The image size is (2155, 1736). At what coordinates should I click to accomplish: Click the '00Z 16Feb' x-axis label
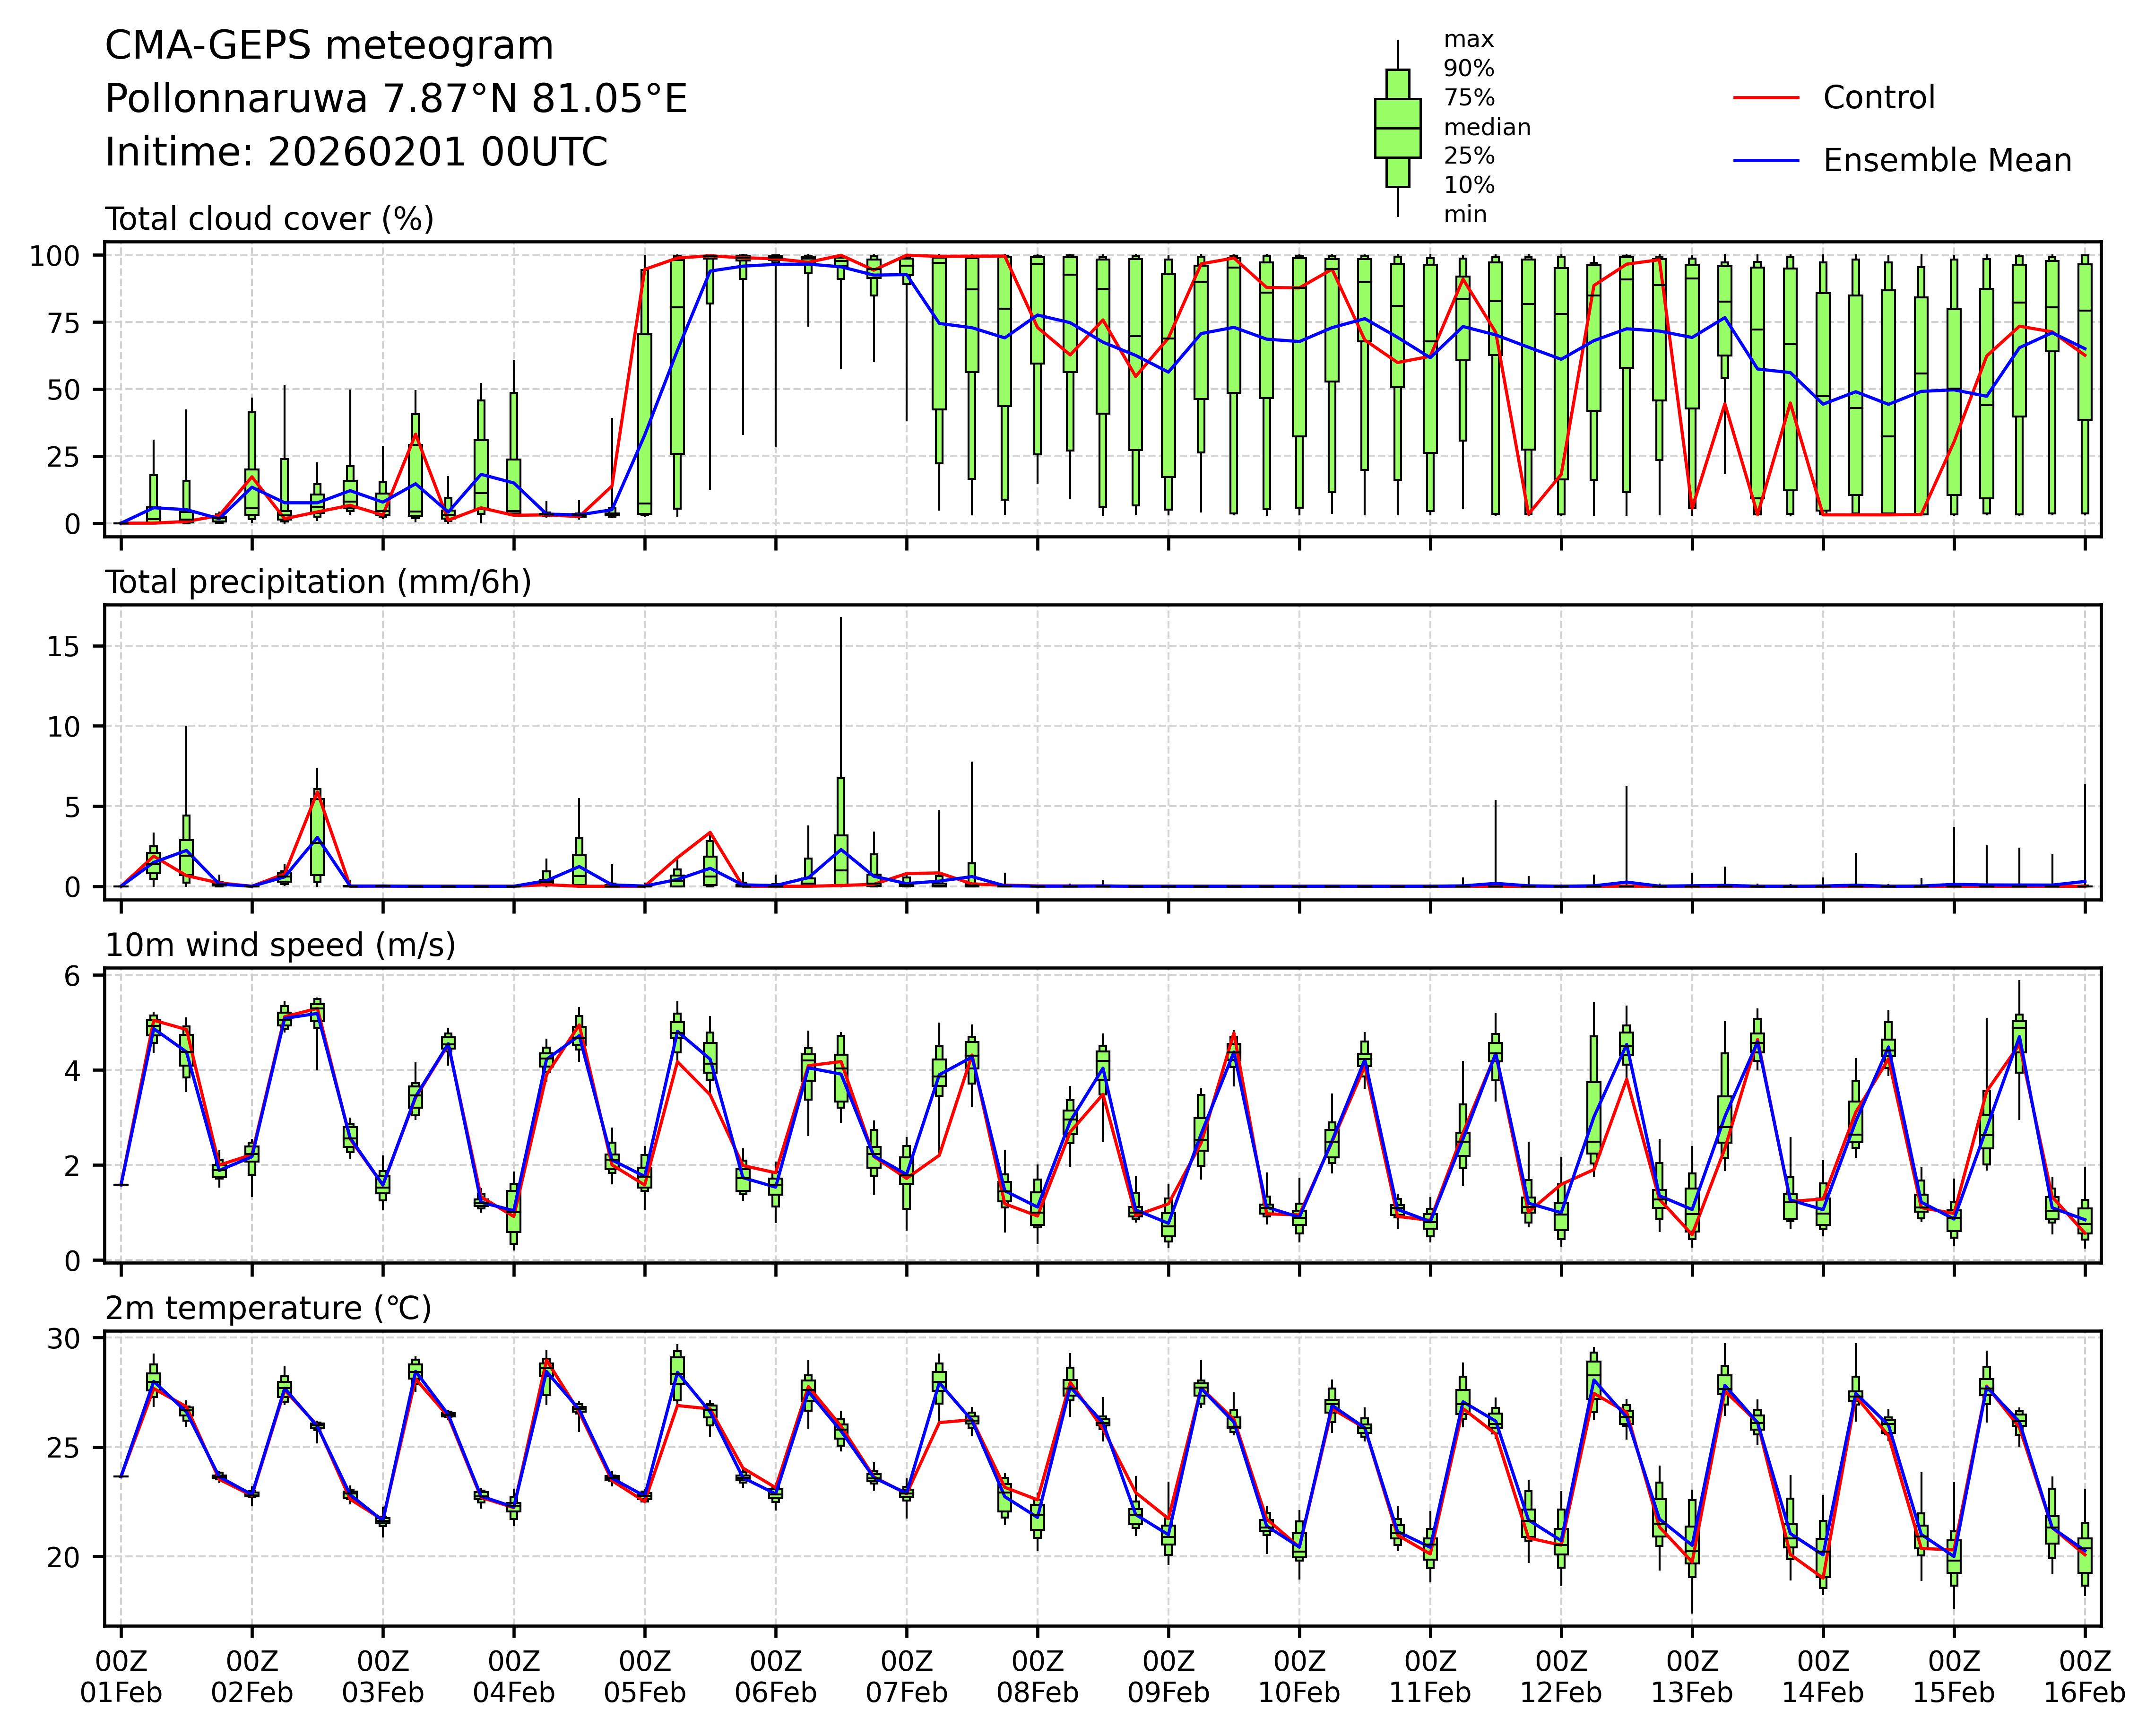(2084, 1677)
